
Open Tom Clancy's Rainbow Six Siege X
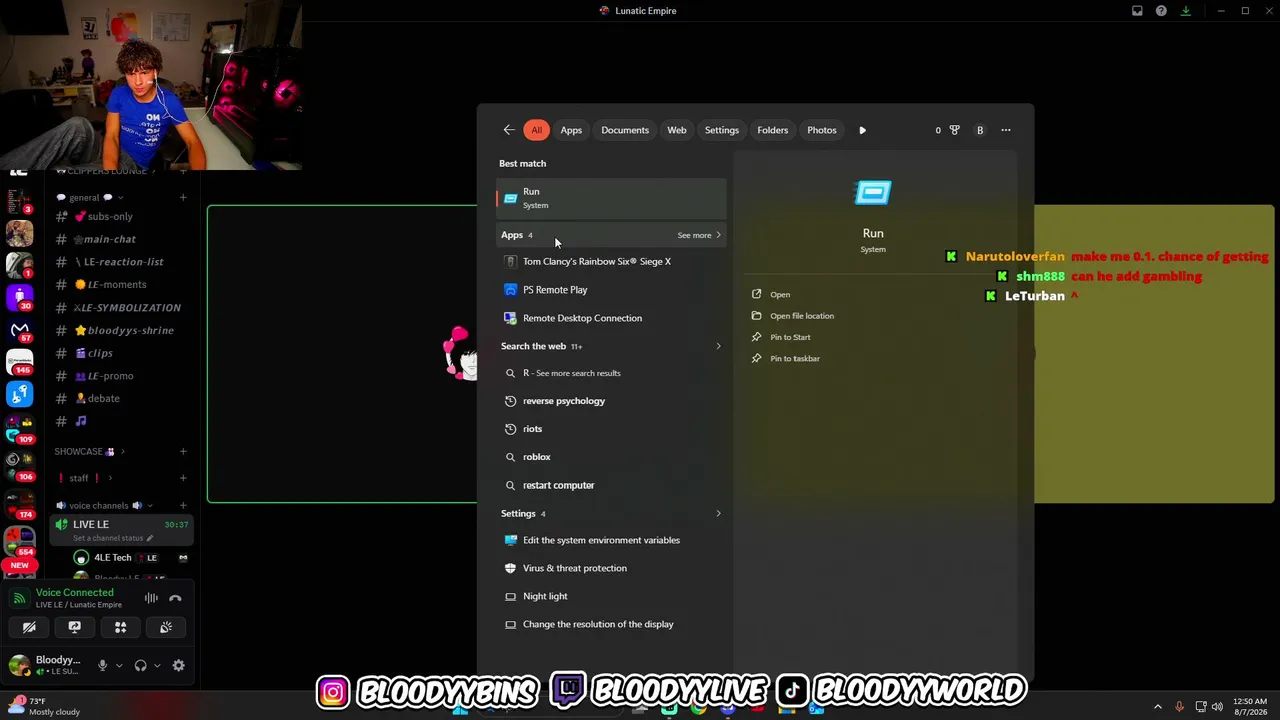pos(611,262)
